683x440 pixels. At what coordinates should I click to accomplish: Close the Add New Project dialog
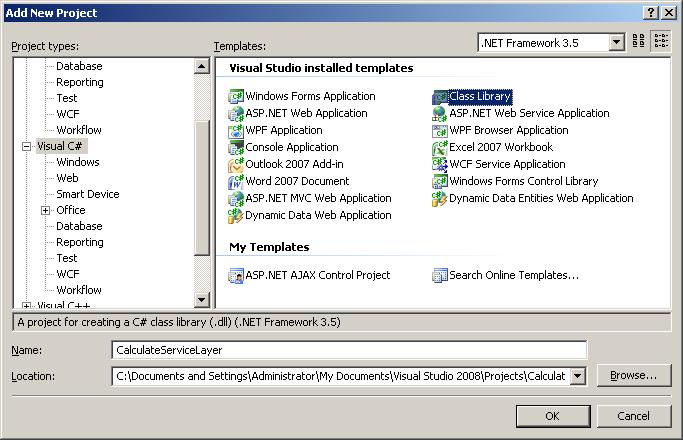tap(669, 12)
